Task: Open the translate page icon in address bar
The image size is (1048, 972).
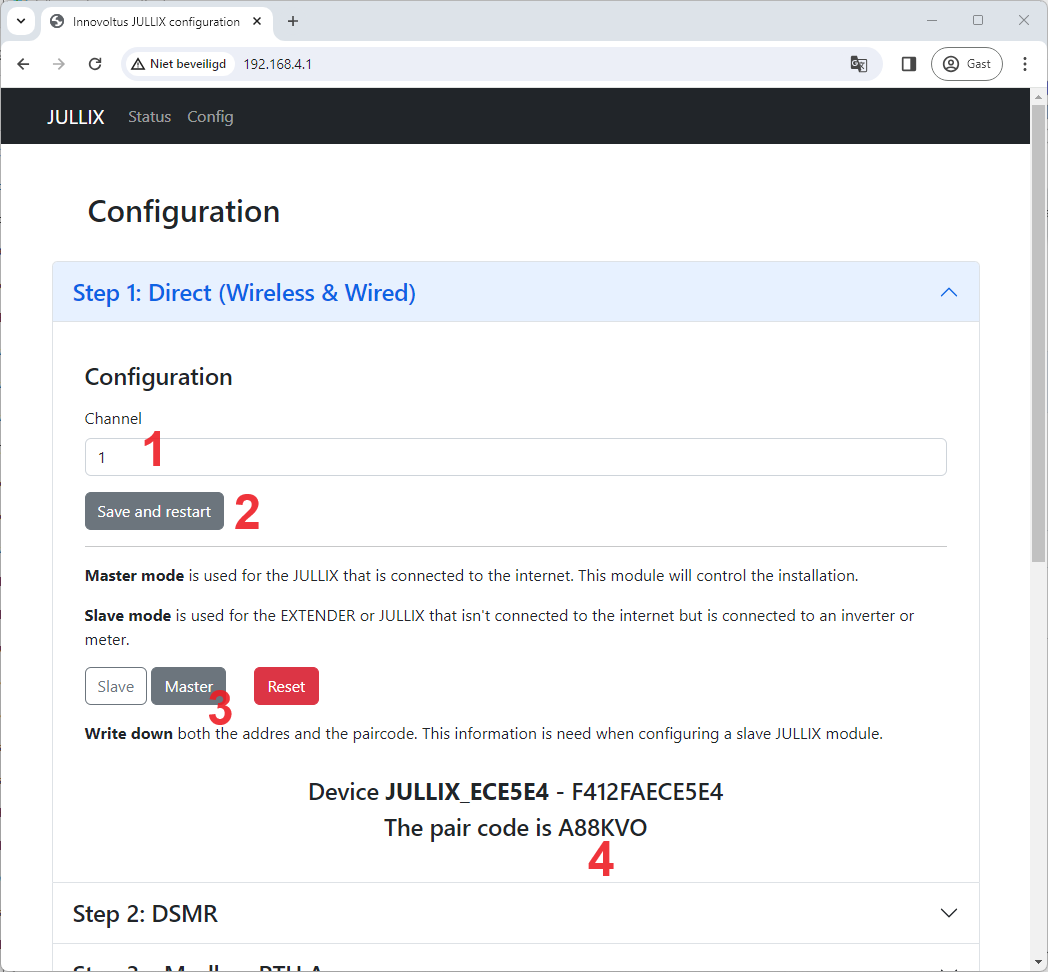Action: (858, 64)
